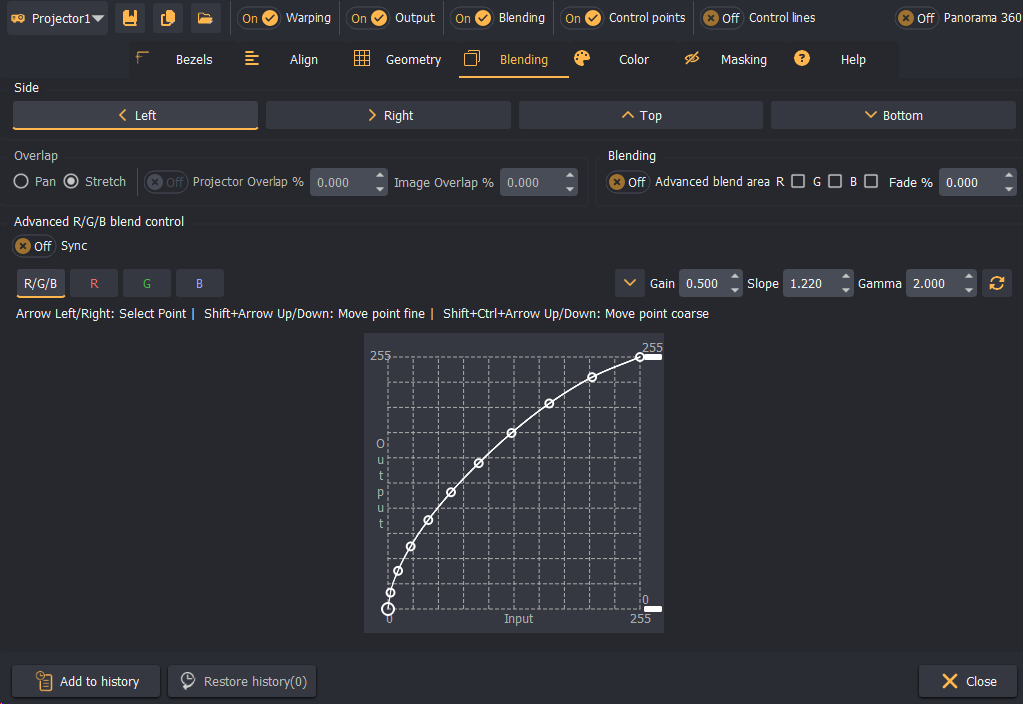Click the save configuration icon
Image resolution: width=1023 pixels, height=704 pixels.
pos(130,18)
